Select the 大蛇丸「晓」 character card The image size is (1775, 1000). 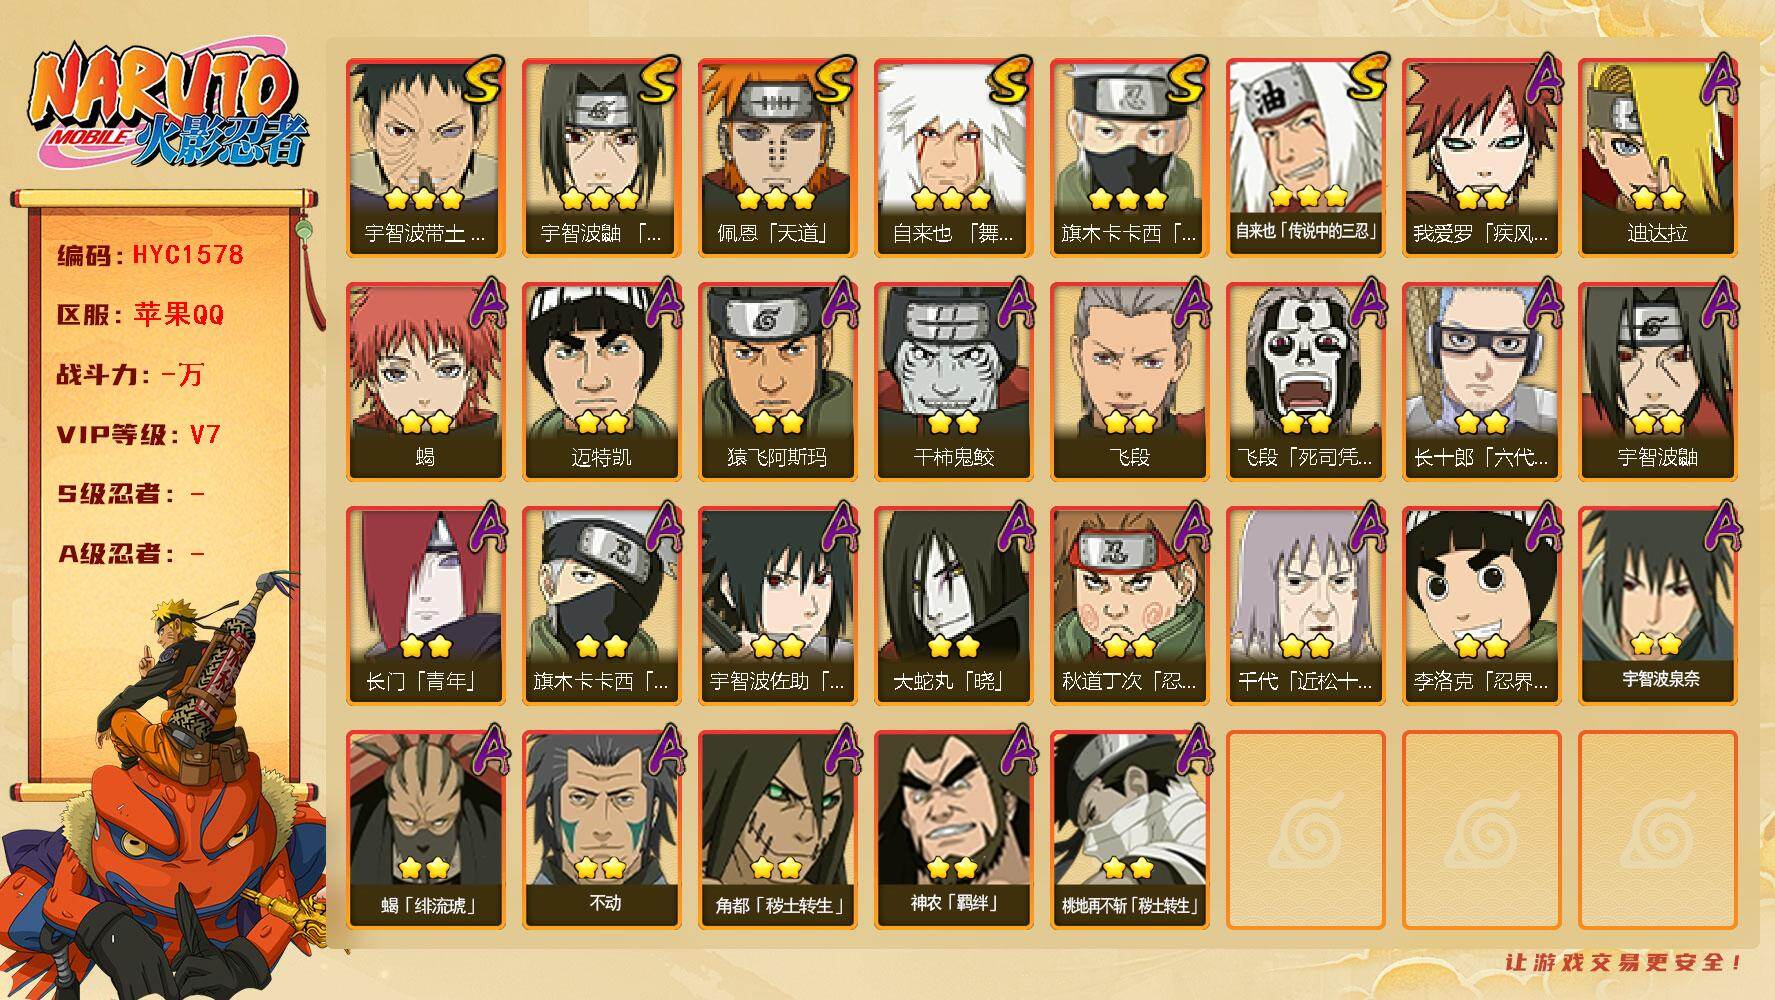[953, 606]
